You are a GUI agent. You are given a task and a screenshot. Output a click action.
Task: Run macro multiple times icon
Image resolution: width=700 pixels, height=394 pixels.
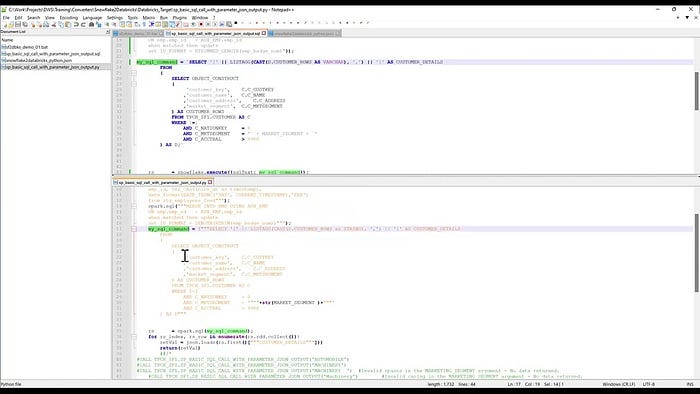pyautogui.click(x=221, y=24)
